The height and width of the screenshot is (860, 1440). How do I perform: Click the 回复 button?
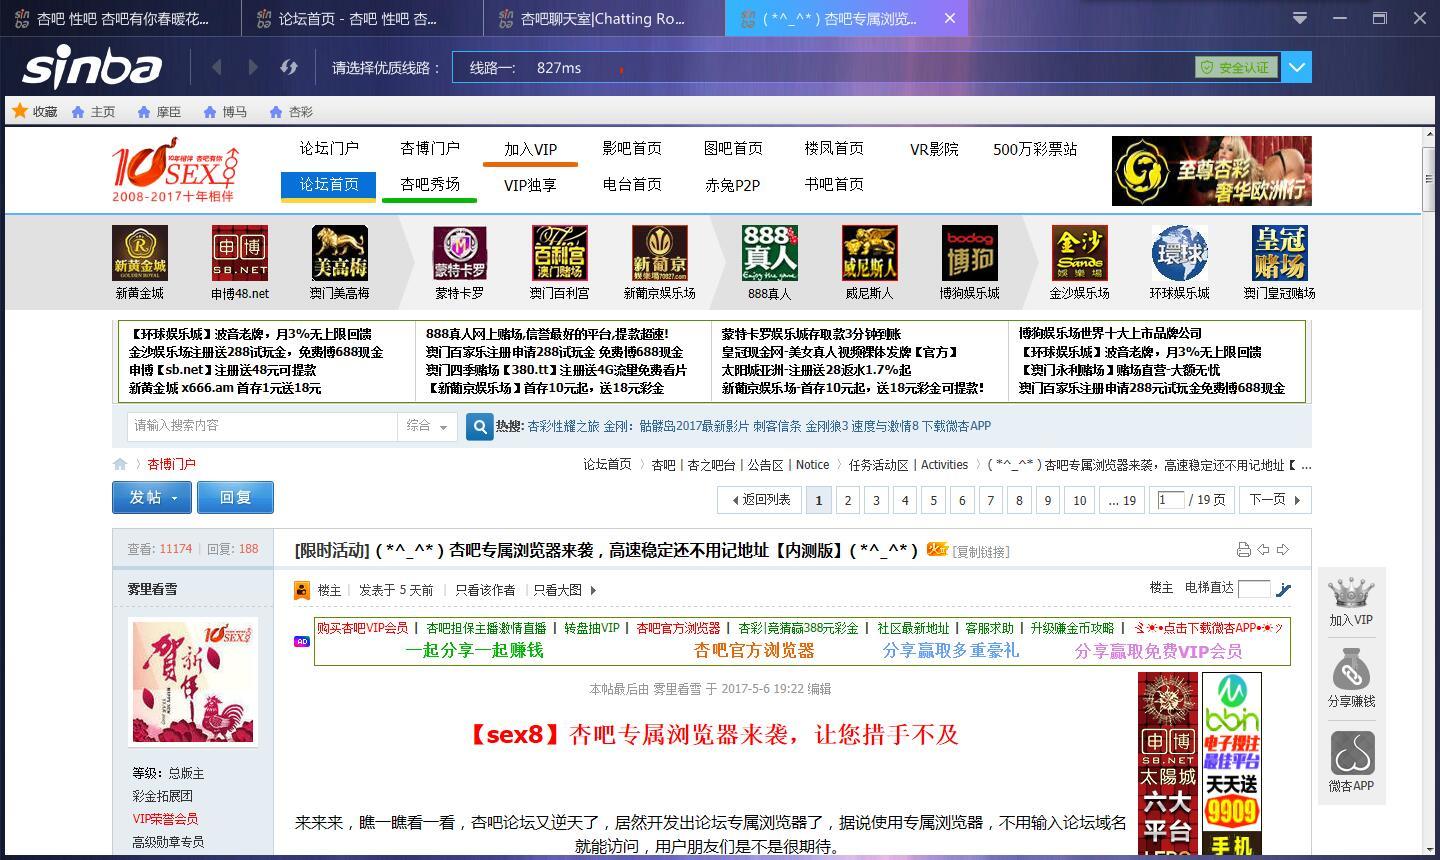(235, 497)
